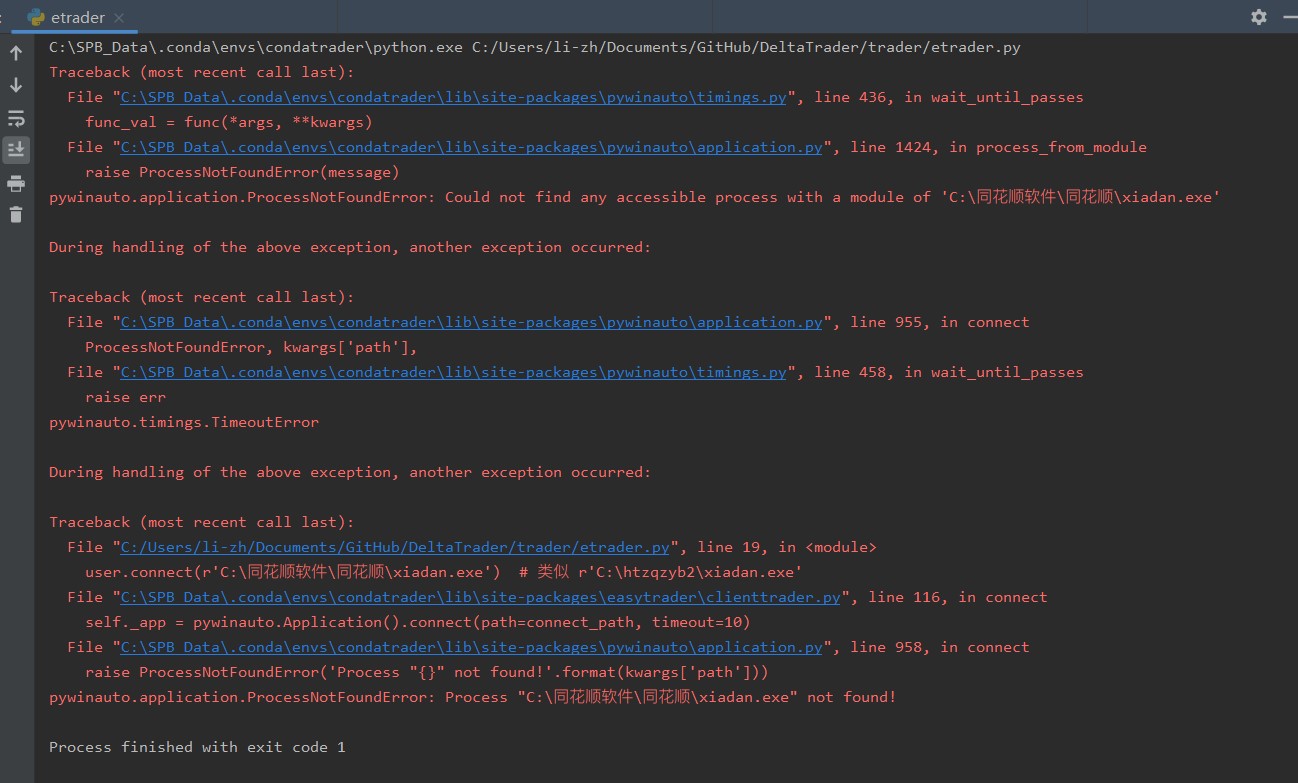1298x783 pixels.
Task: Click the Python icon on etrader tab
Action: pyautogui.click(x=37, y=17)
